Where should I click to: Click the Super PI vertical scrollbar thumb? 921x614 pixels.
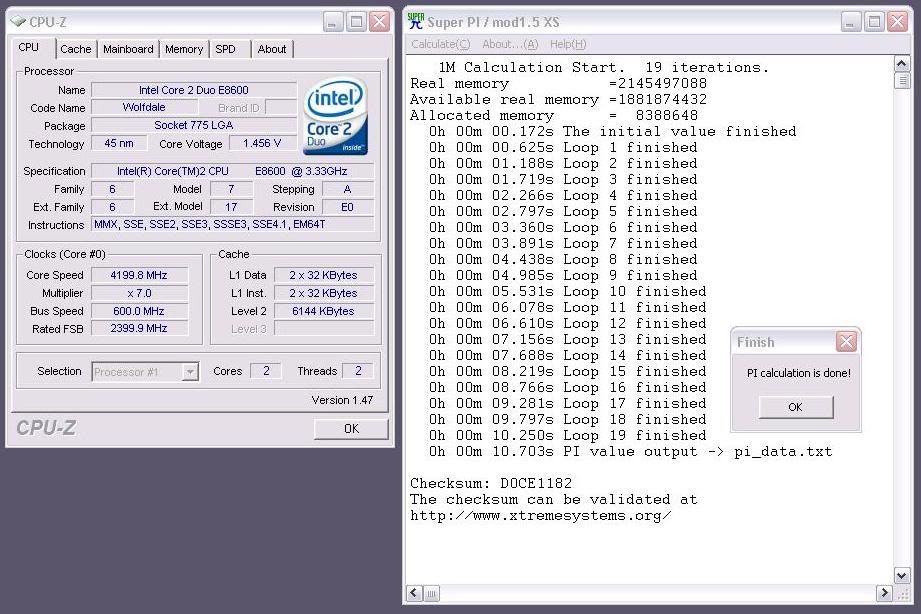click(902, 80)
